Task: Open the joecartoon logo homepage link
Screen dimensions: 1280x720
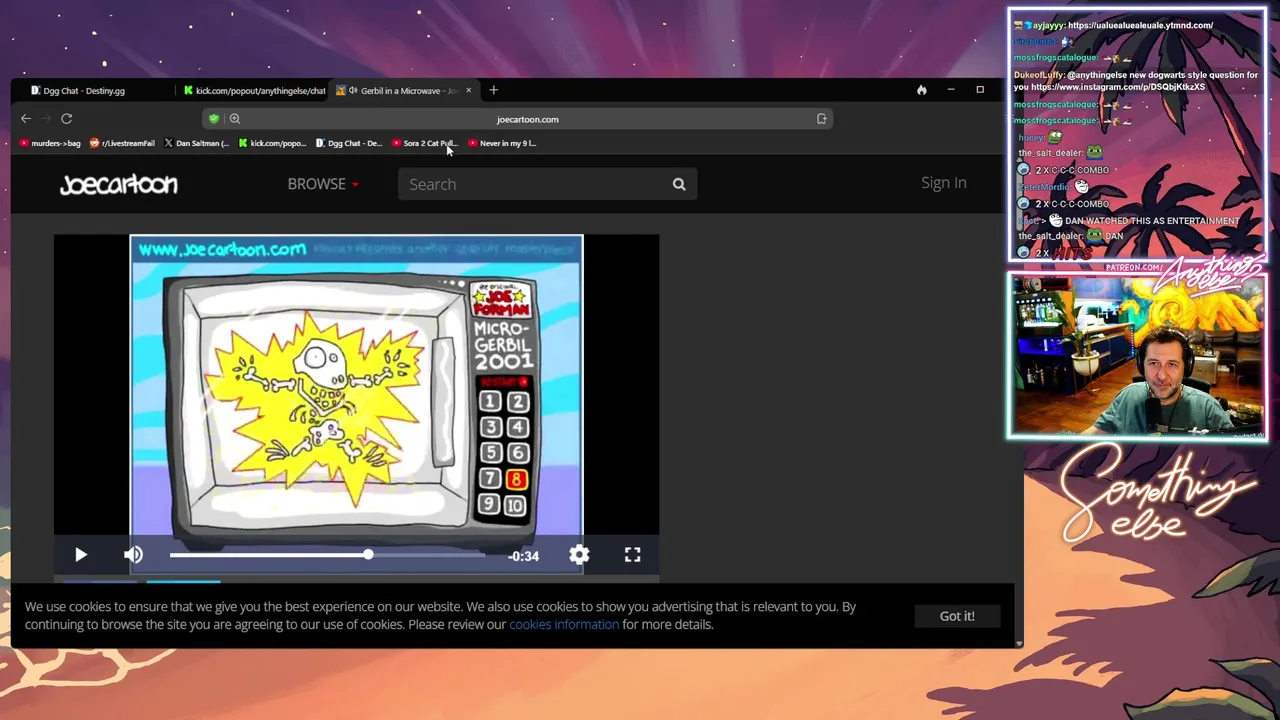Action: [119, 184]
